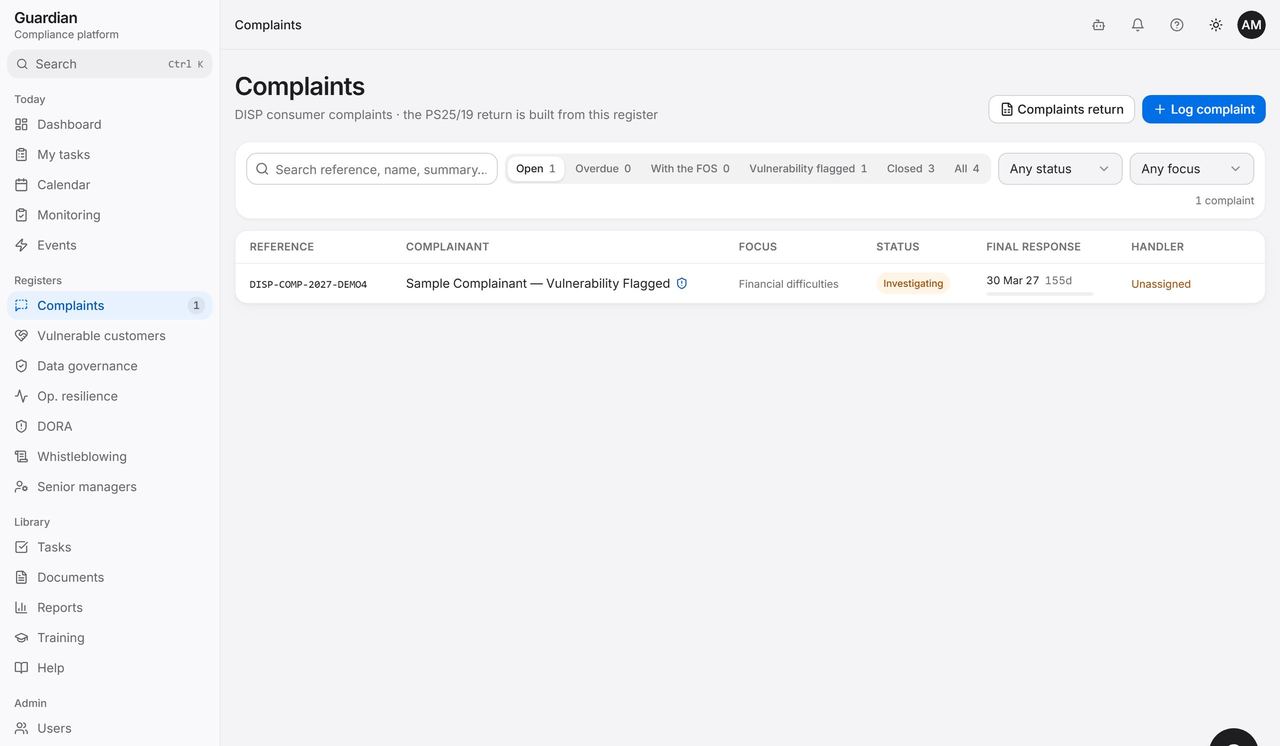The width and height of the screenshot is (1280, 746).
Task: Click the Reports bar chart icon
Action: pos(21,608)
